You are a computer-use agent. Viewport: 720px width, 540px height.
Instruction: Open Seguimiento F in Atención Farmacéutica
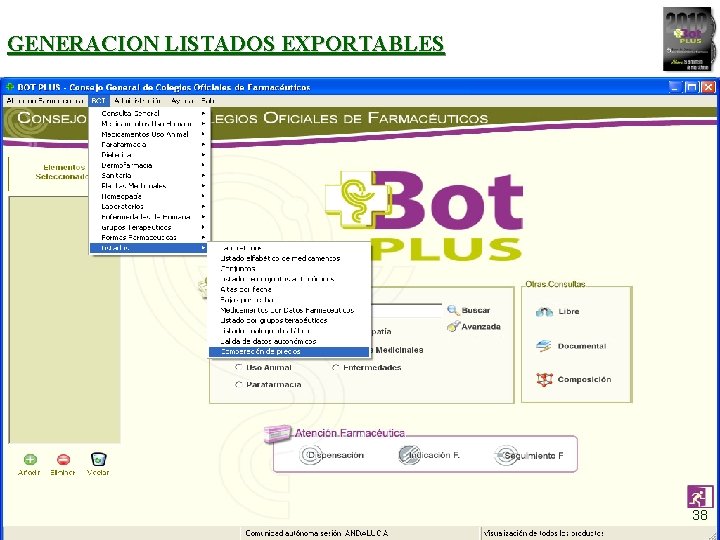point(529,456)
